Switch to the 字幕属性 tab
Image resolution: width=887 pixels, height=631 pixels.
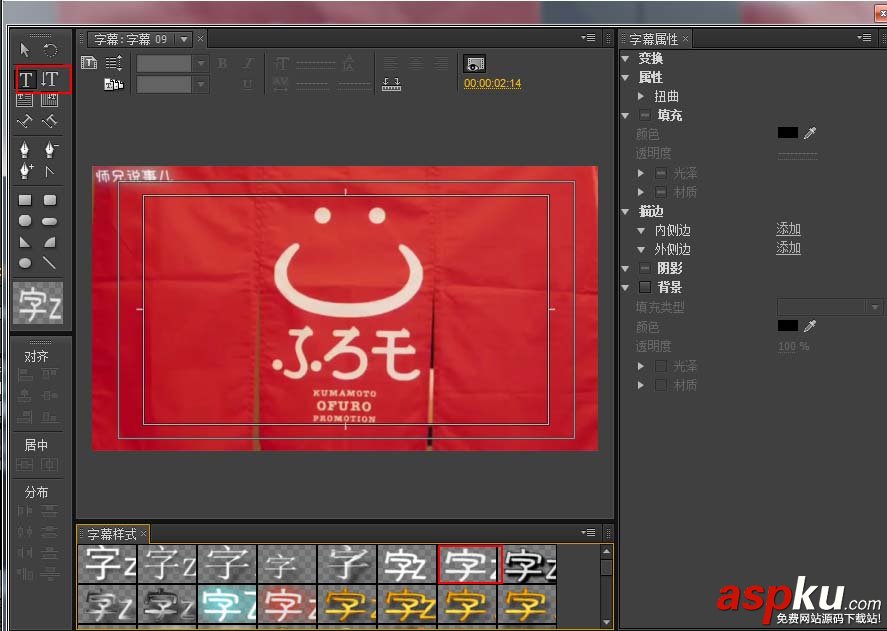pyautogui.click(x=653, y=39)
